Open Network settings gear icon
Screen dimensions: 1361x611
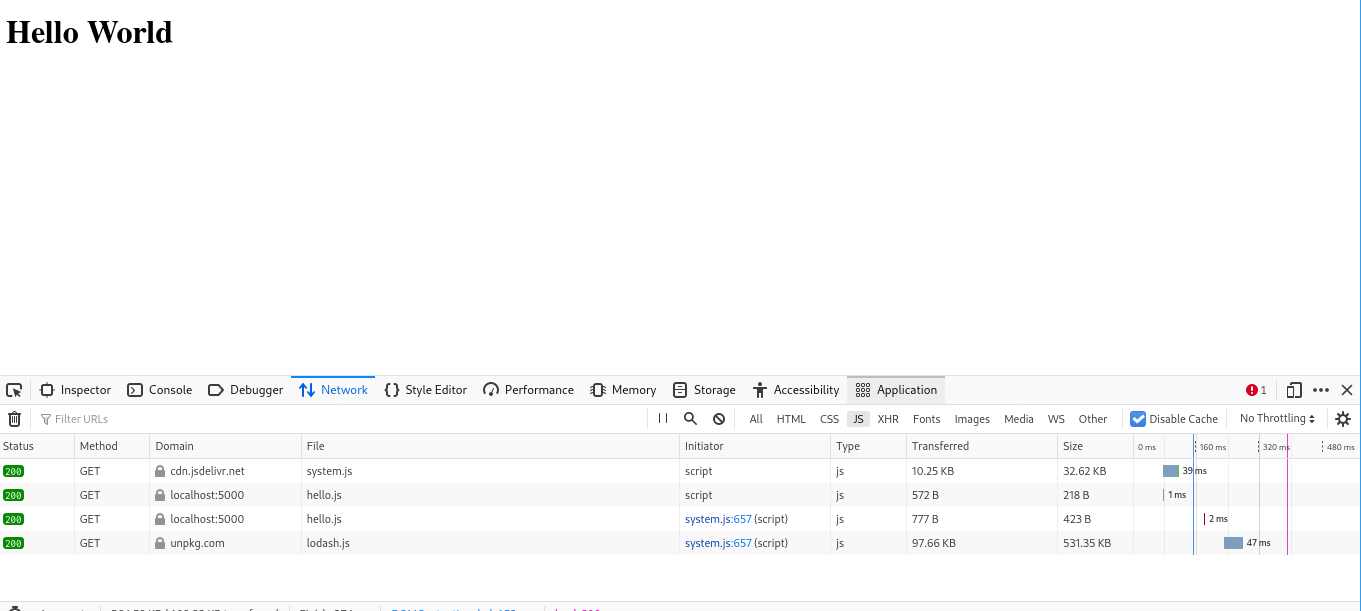pos(1343,419)
